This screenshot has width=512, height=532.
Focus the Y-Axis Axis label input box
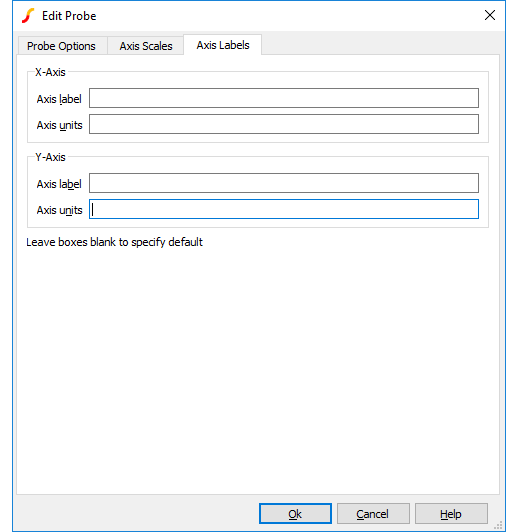coord(284,183)
